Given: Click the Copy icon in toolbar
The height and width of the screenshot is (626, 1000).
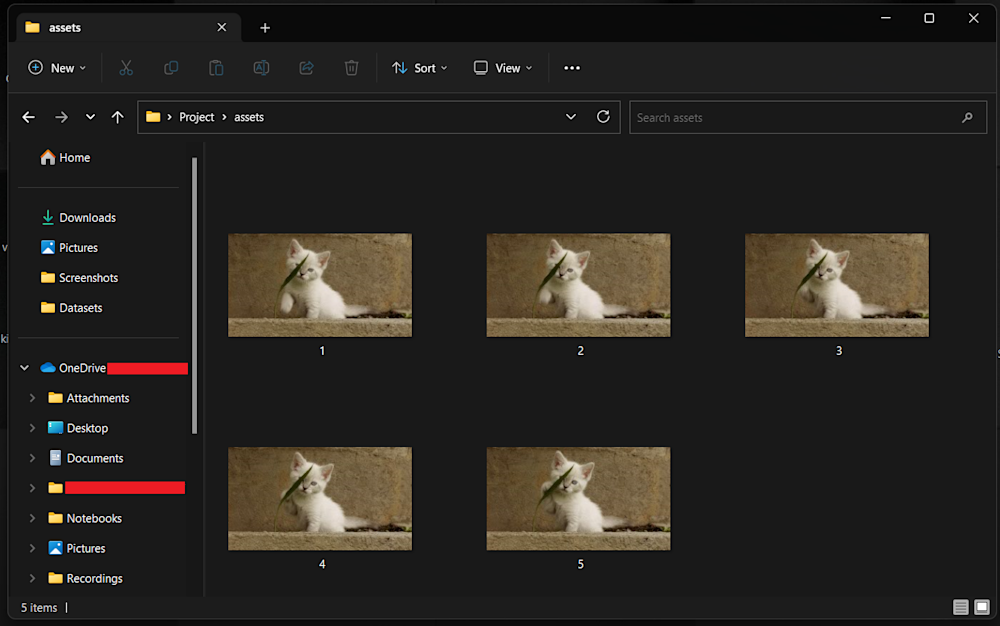Looking at the screenshot, I should click(x=171, y=68).
